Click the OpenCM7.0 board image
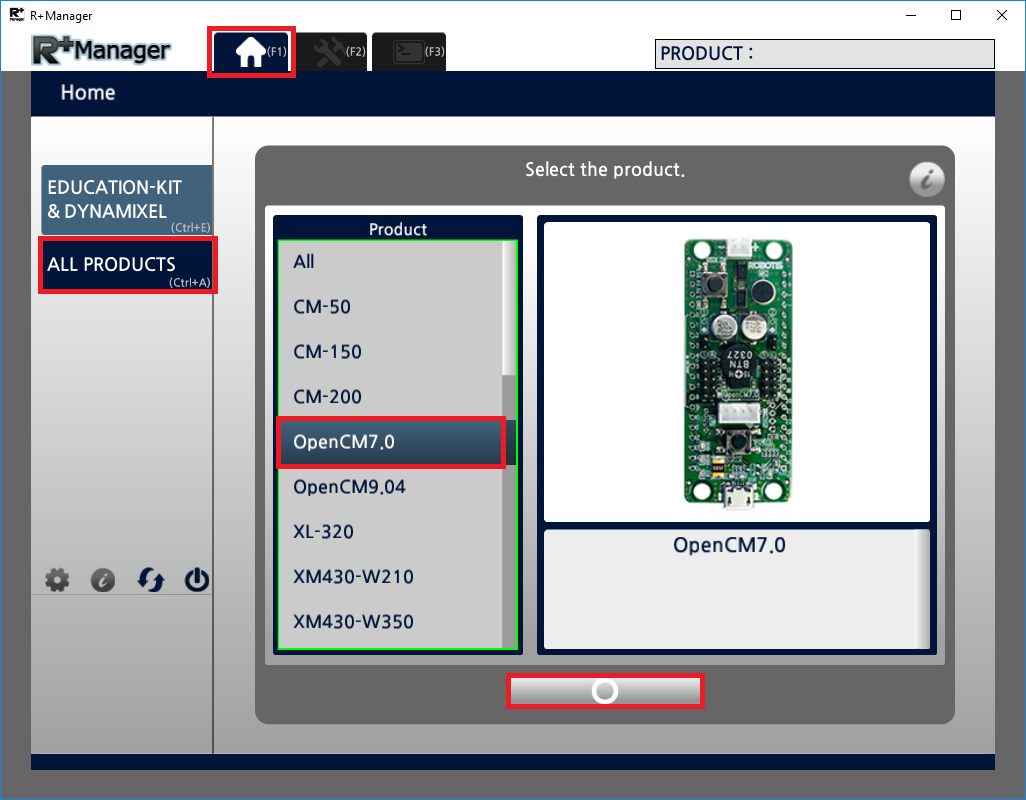This screenshot has width=1026, height=800. (737, 370)
